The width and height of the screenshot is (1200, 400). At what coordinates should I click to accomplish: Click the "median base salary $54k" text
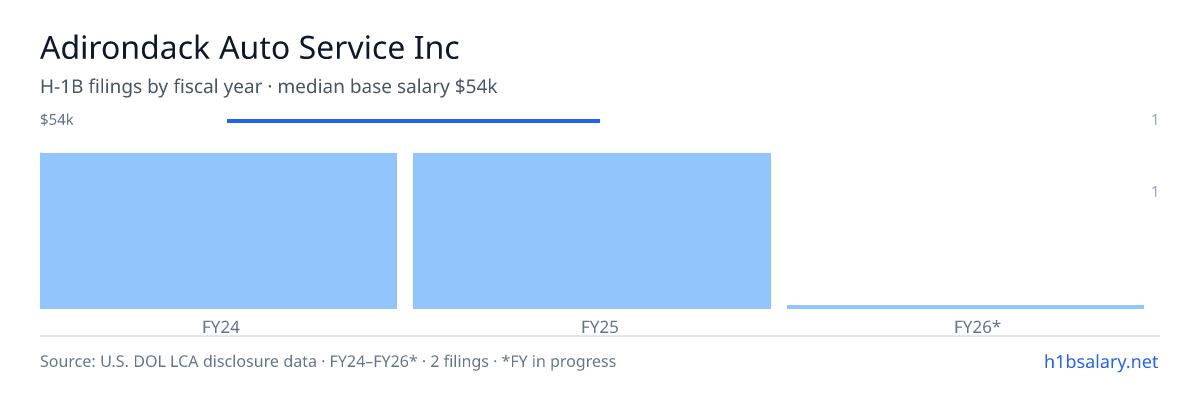388,87
